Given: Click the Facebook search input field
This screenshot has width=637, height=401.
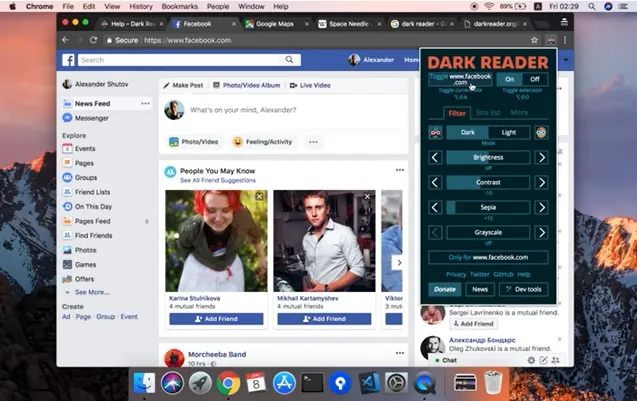Looking at the screenshot, I should tap(179, 60).
